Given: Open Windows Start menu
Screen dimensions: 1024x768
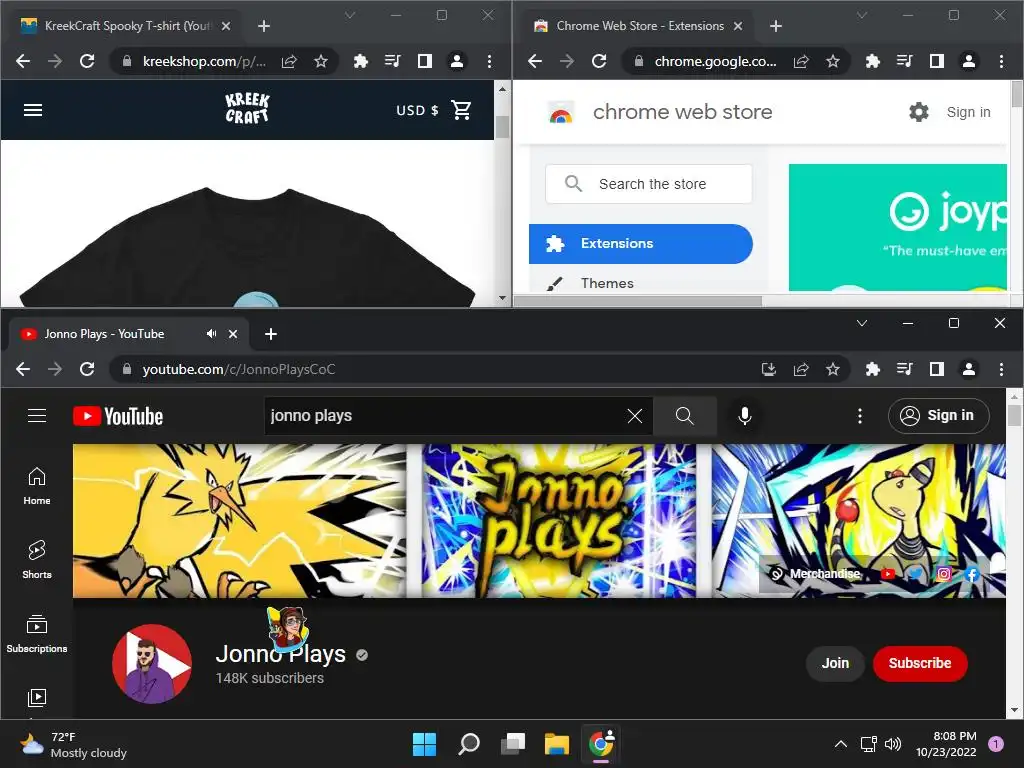Looking at the screenshot, I should tap(424, 744).
